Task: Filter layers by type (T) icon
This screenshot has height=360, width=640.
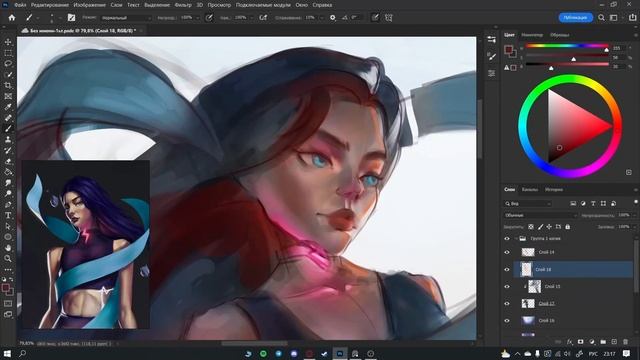Action: coord(593,203)
